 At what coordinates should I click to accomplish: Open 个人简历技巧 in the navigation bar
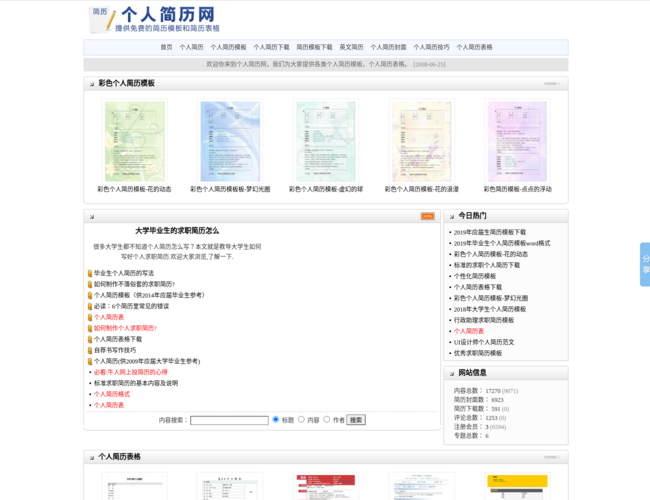(432, 47)
